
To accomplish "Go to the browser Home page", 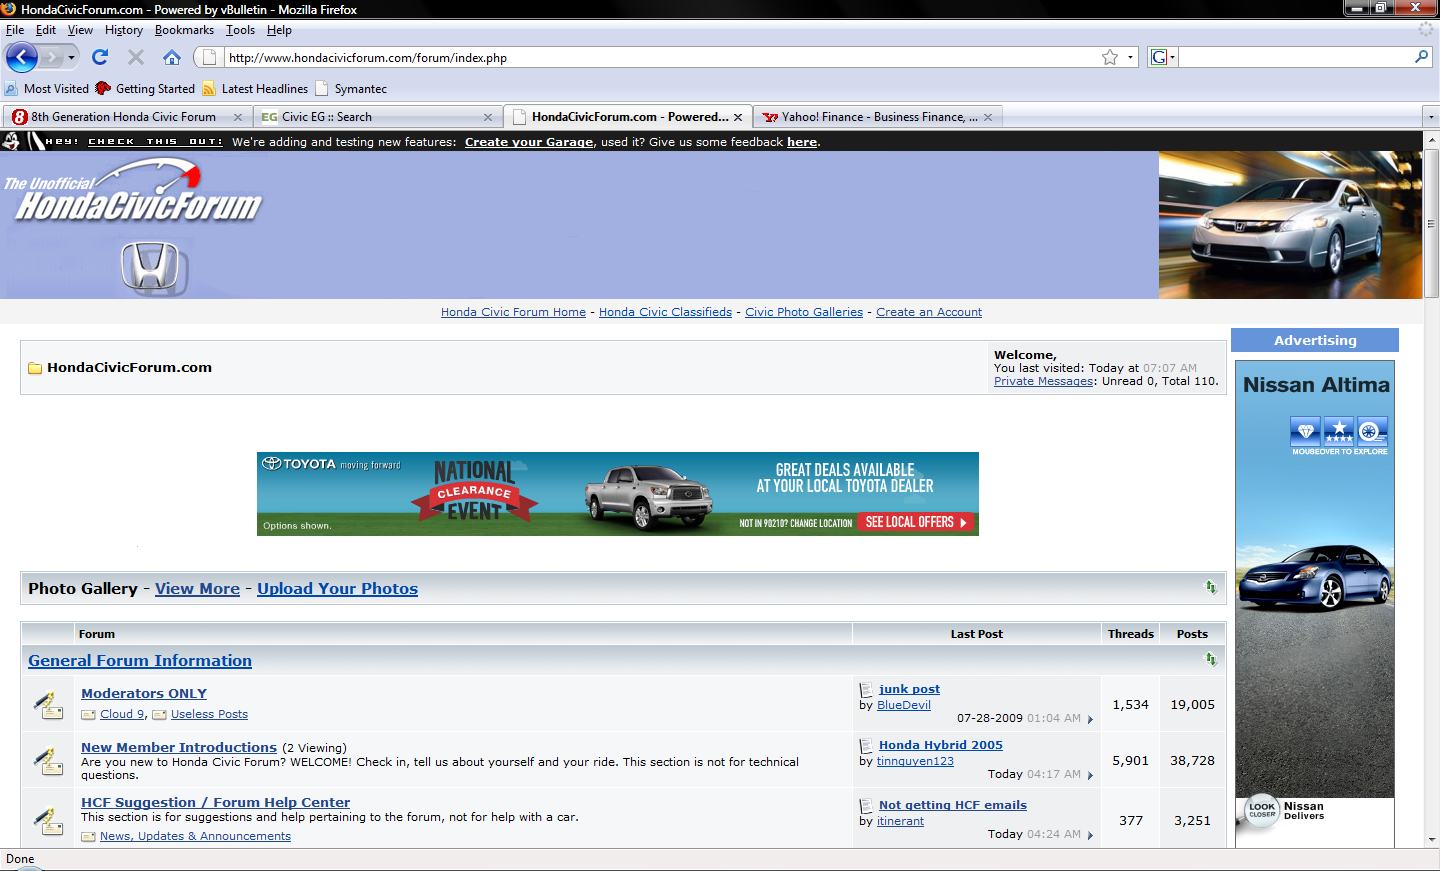I will [x=172, y=57].
